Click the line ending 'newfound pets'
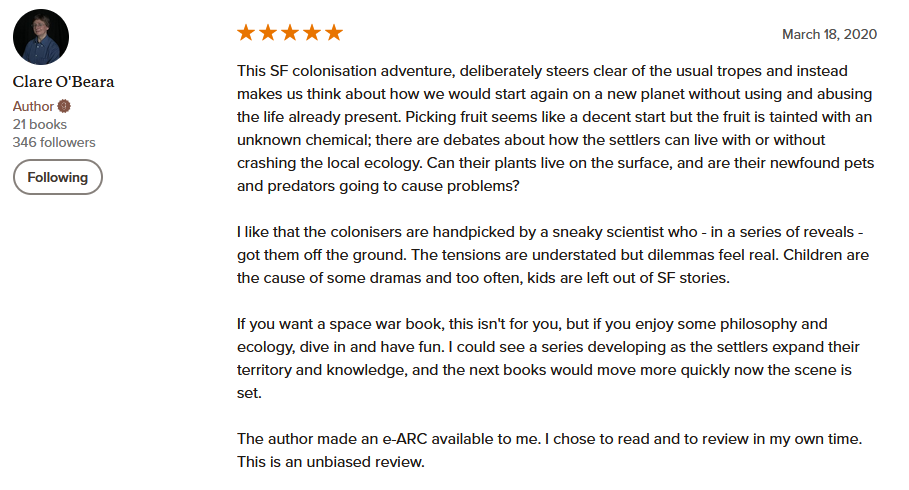The image size is (909, 490). pos(555,163)
